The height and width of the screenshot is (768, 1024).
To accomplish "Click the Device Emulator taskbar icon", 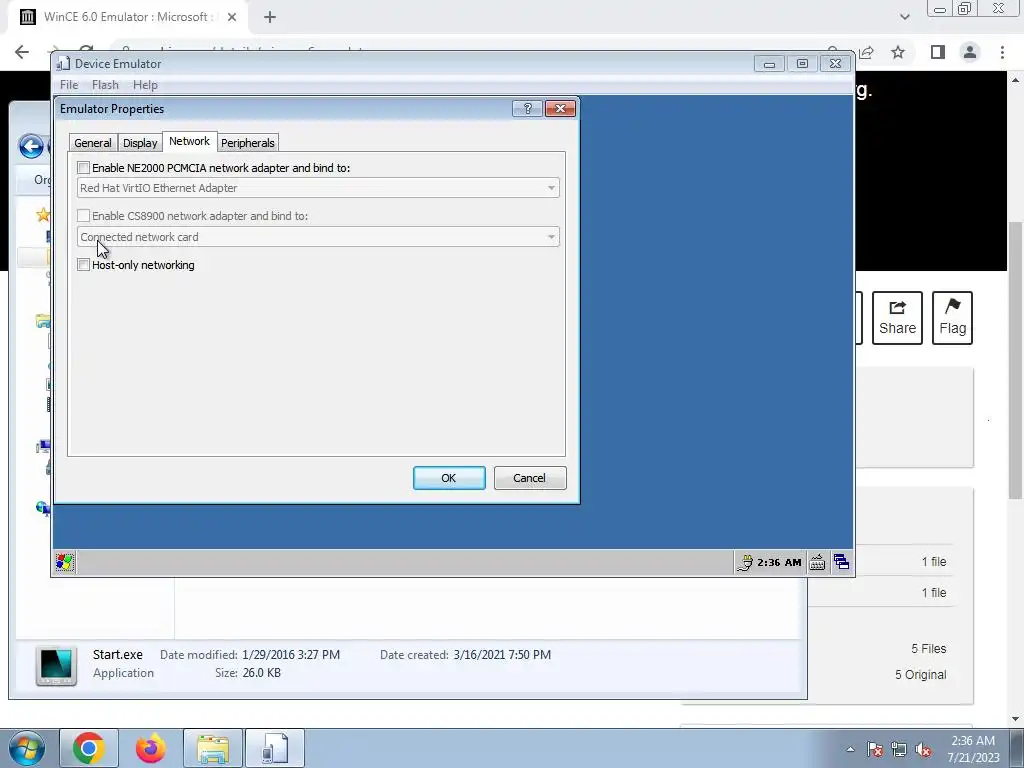I will click(275, 748).
